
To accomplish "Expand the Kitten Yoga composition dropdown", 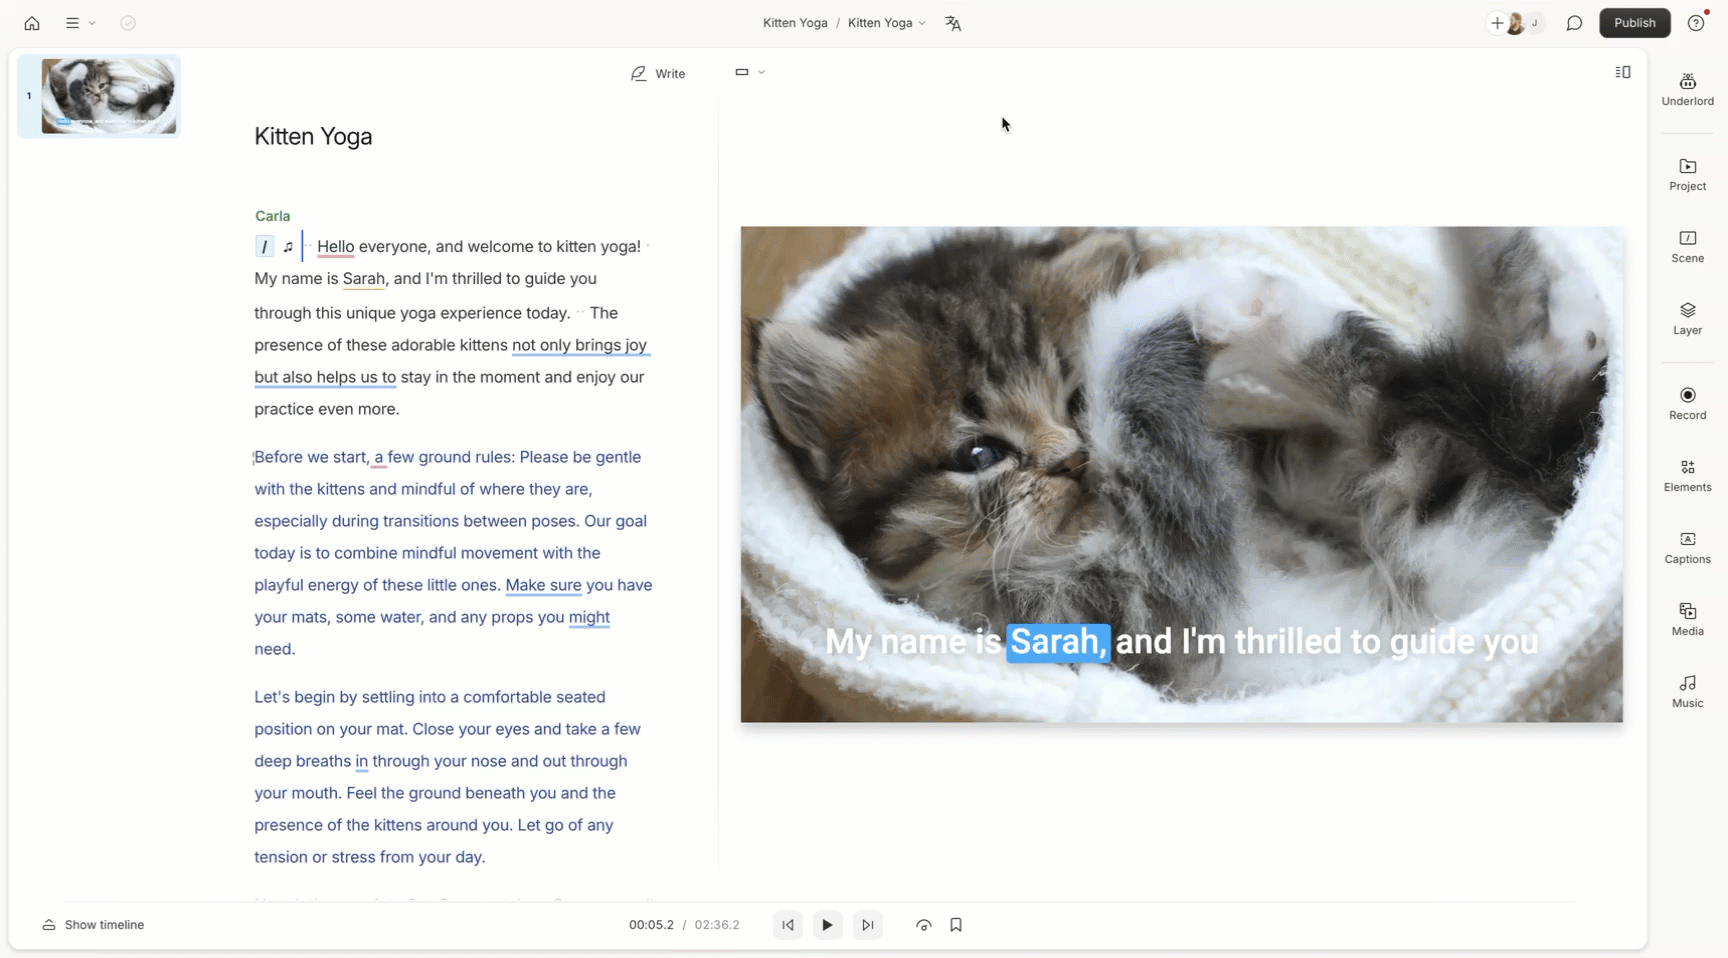I will pyautogui.click(x=887, y=23).
